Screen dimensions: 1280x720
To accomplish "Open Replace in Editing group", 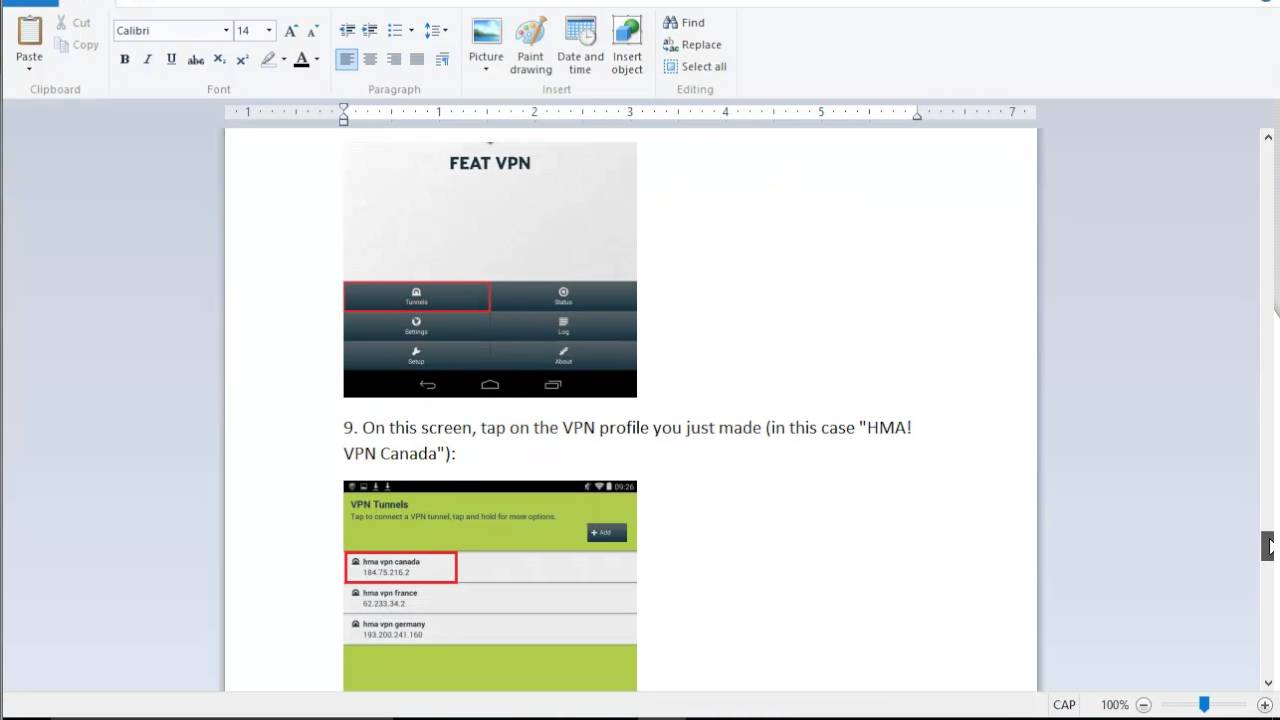I will [692, 44].
